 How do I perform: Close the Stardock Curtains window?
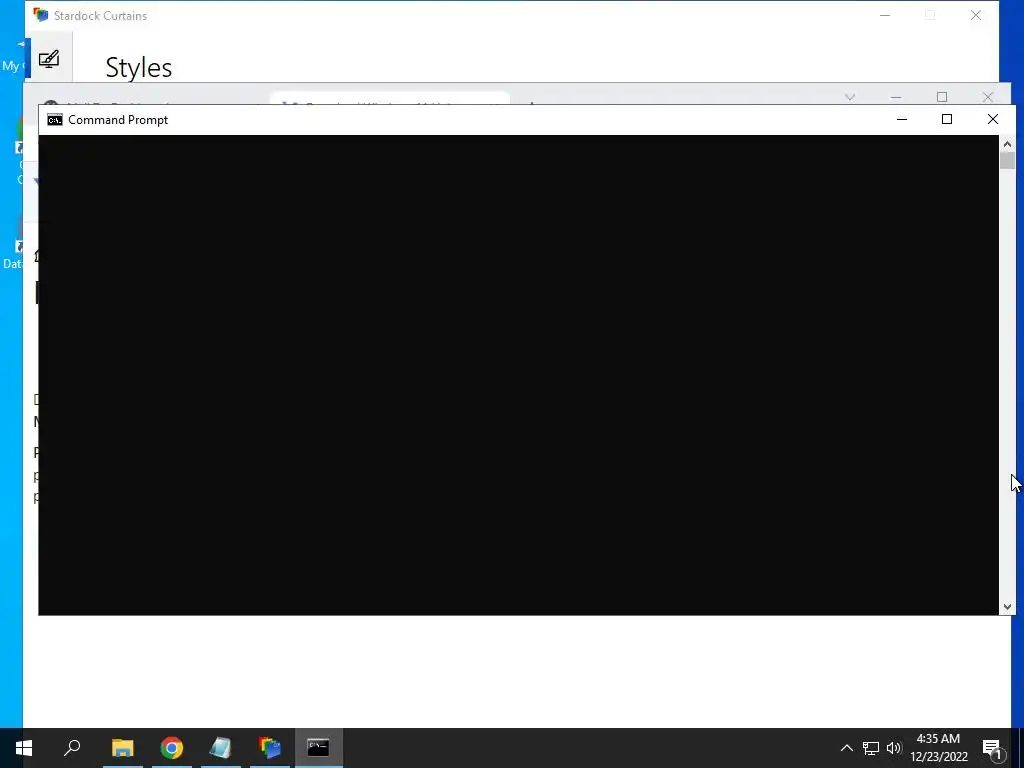coord(976,16)
